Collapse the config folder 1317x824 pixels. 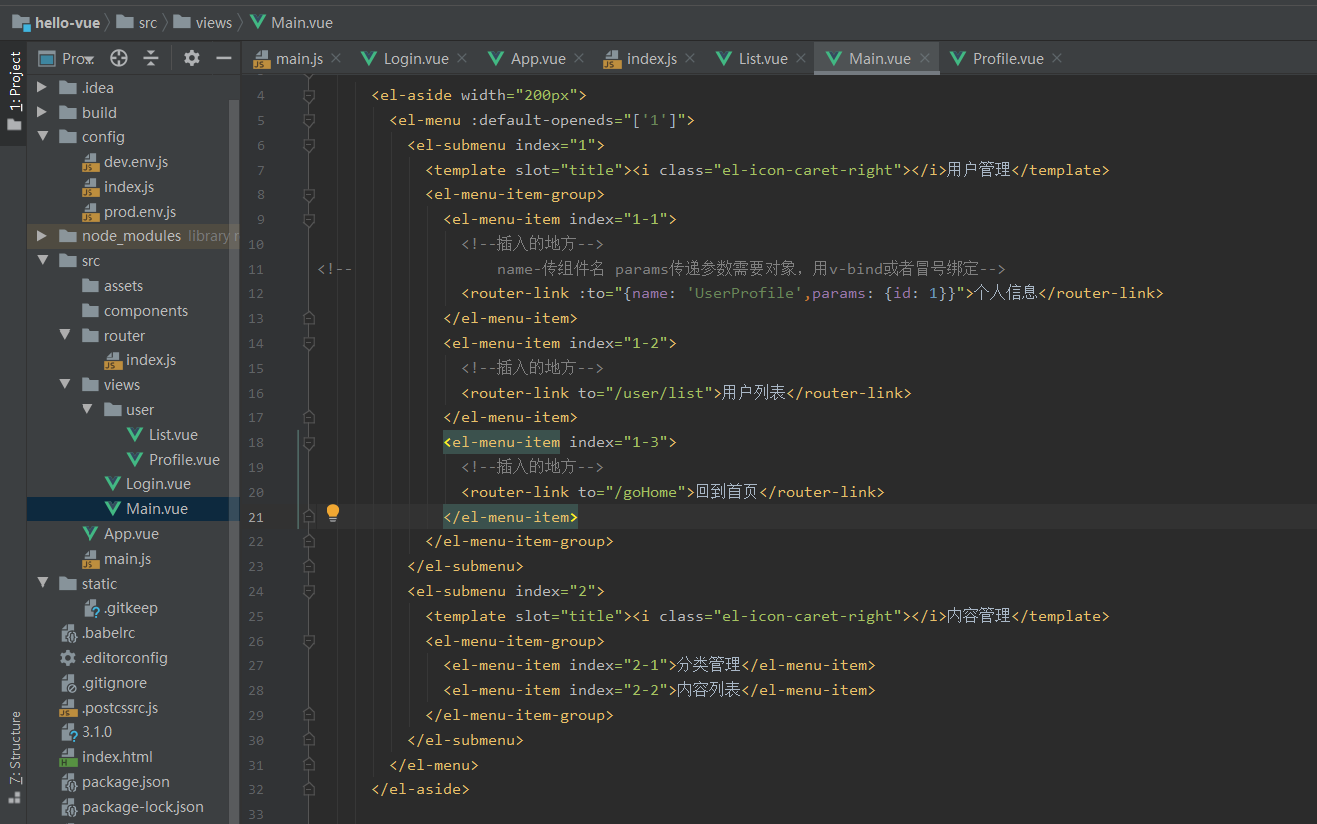[x=42, y=137]
